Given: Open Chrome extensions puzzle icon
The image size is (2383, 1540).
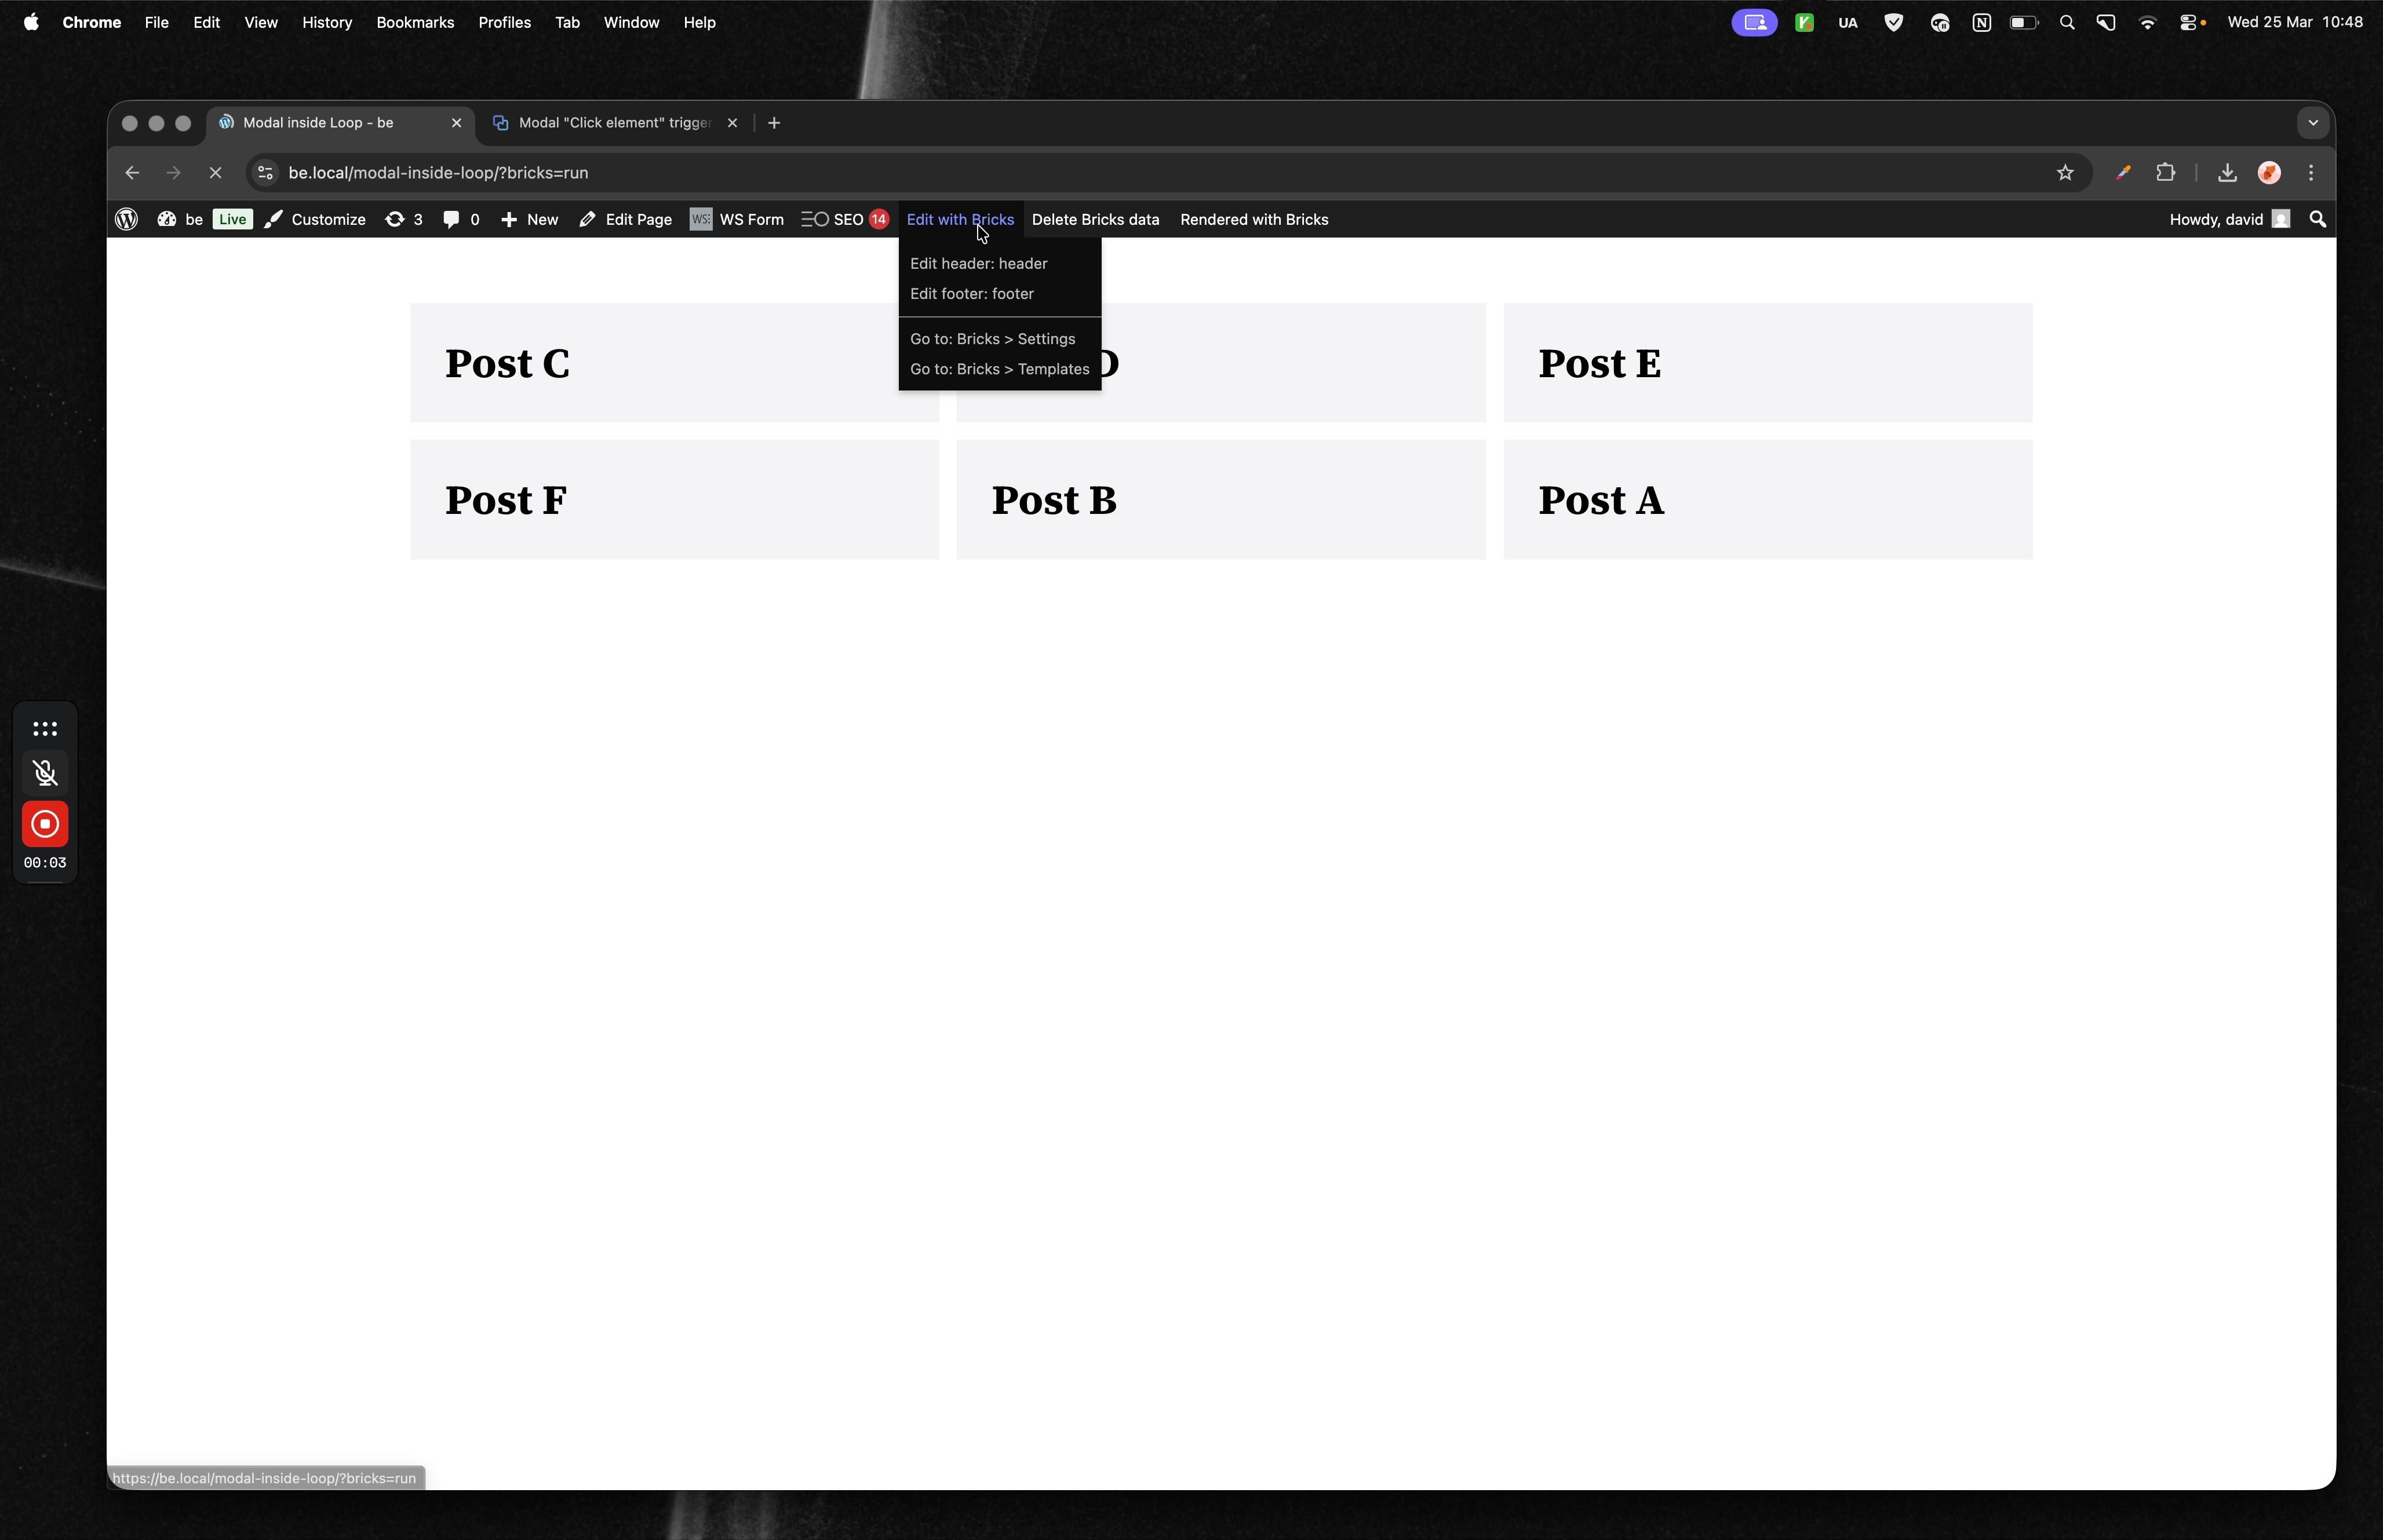Looking at the screenshot, I should [2165, 173].
